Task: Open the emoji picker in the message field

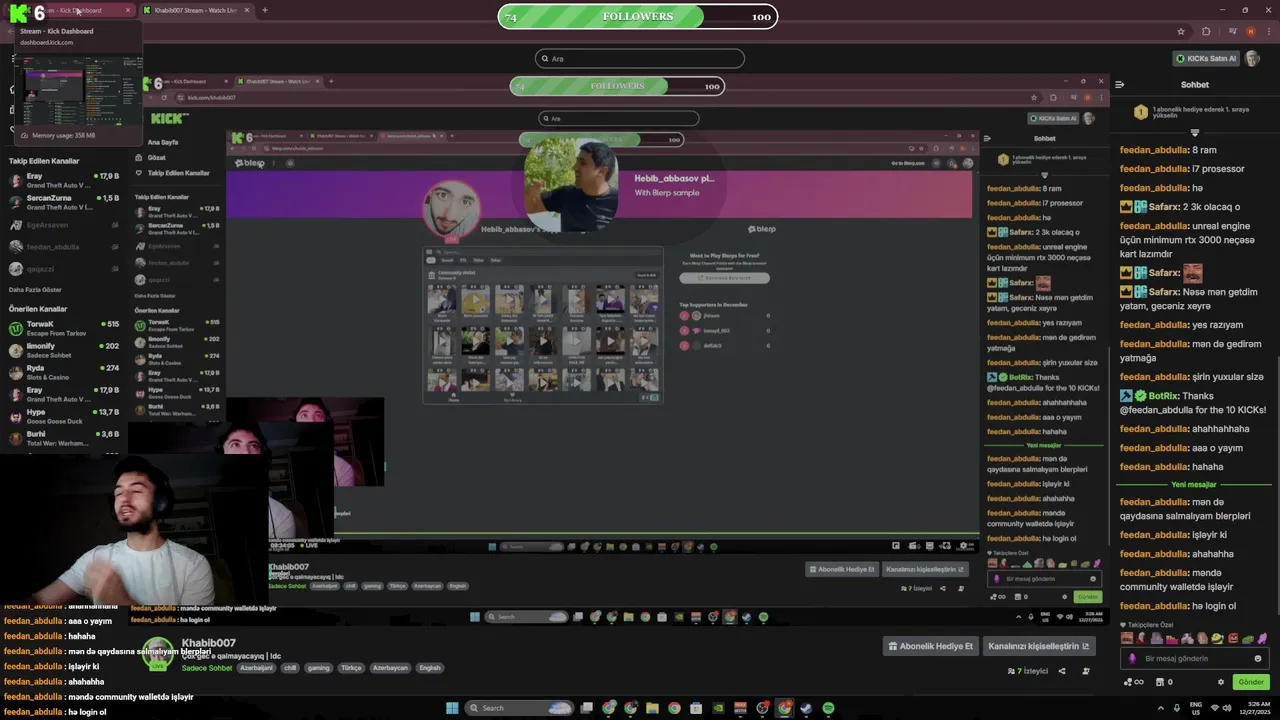Action: (1258, 658)
